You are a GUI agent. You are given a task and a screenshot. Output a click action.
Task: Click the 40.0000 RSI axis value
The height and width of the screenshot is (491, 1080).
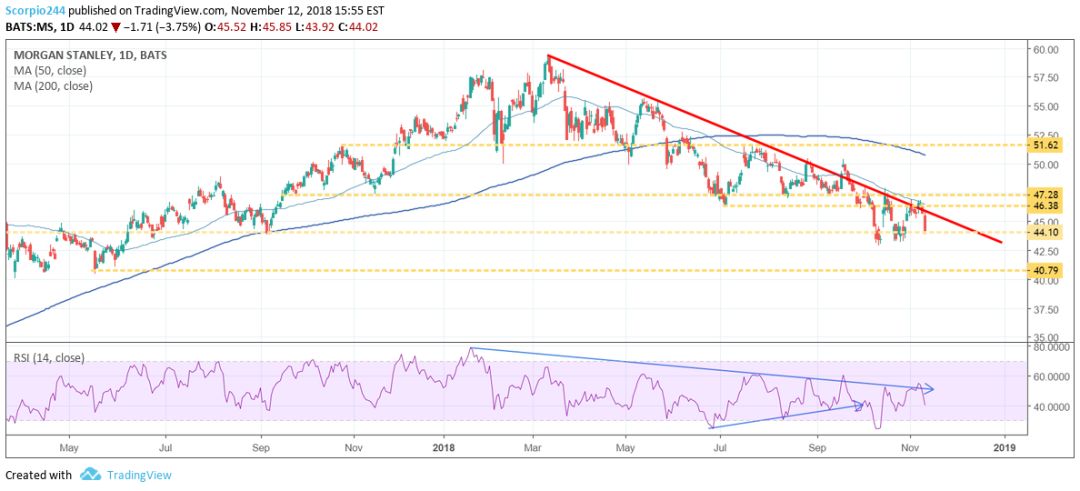pyautogui.click(x=1052, y=407)
